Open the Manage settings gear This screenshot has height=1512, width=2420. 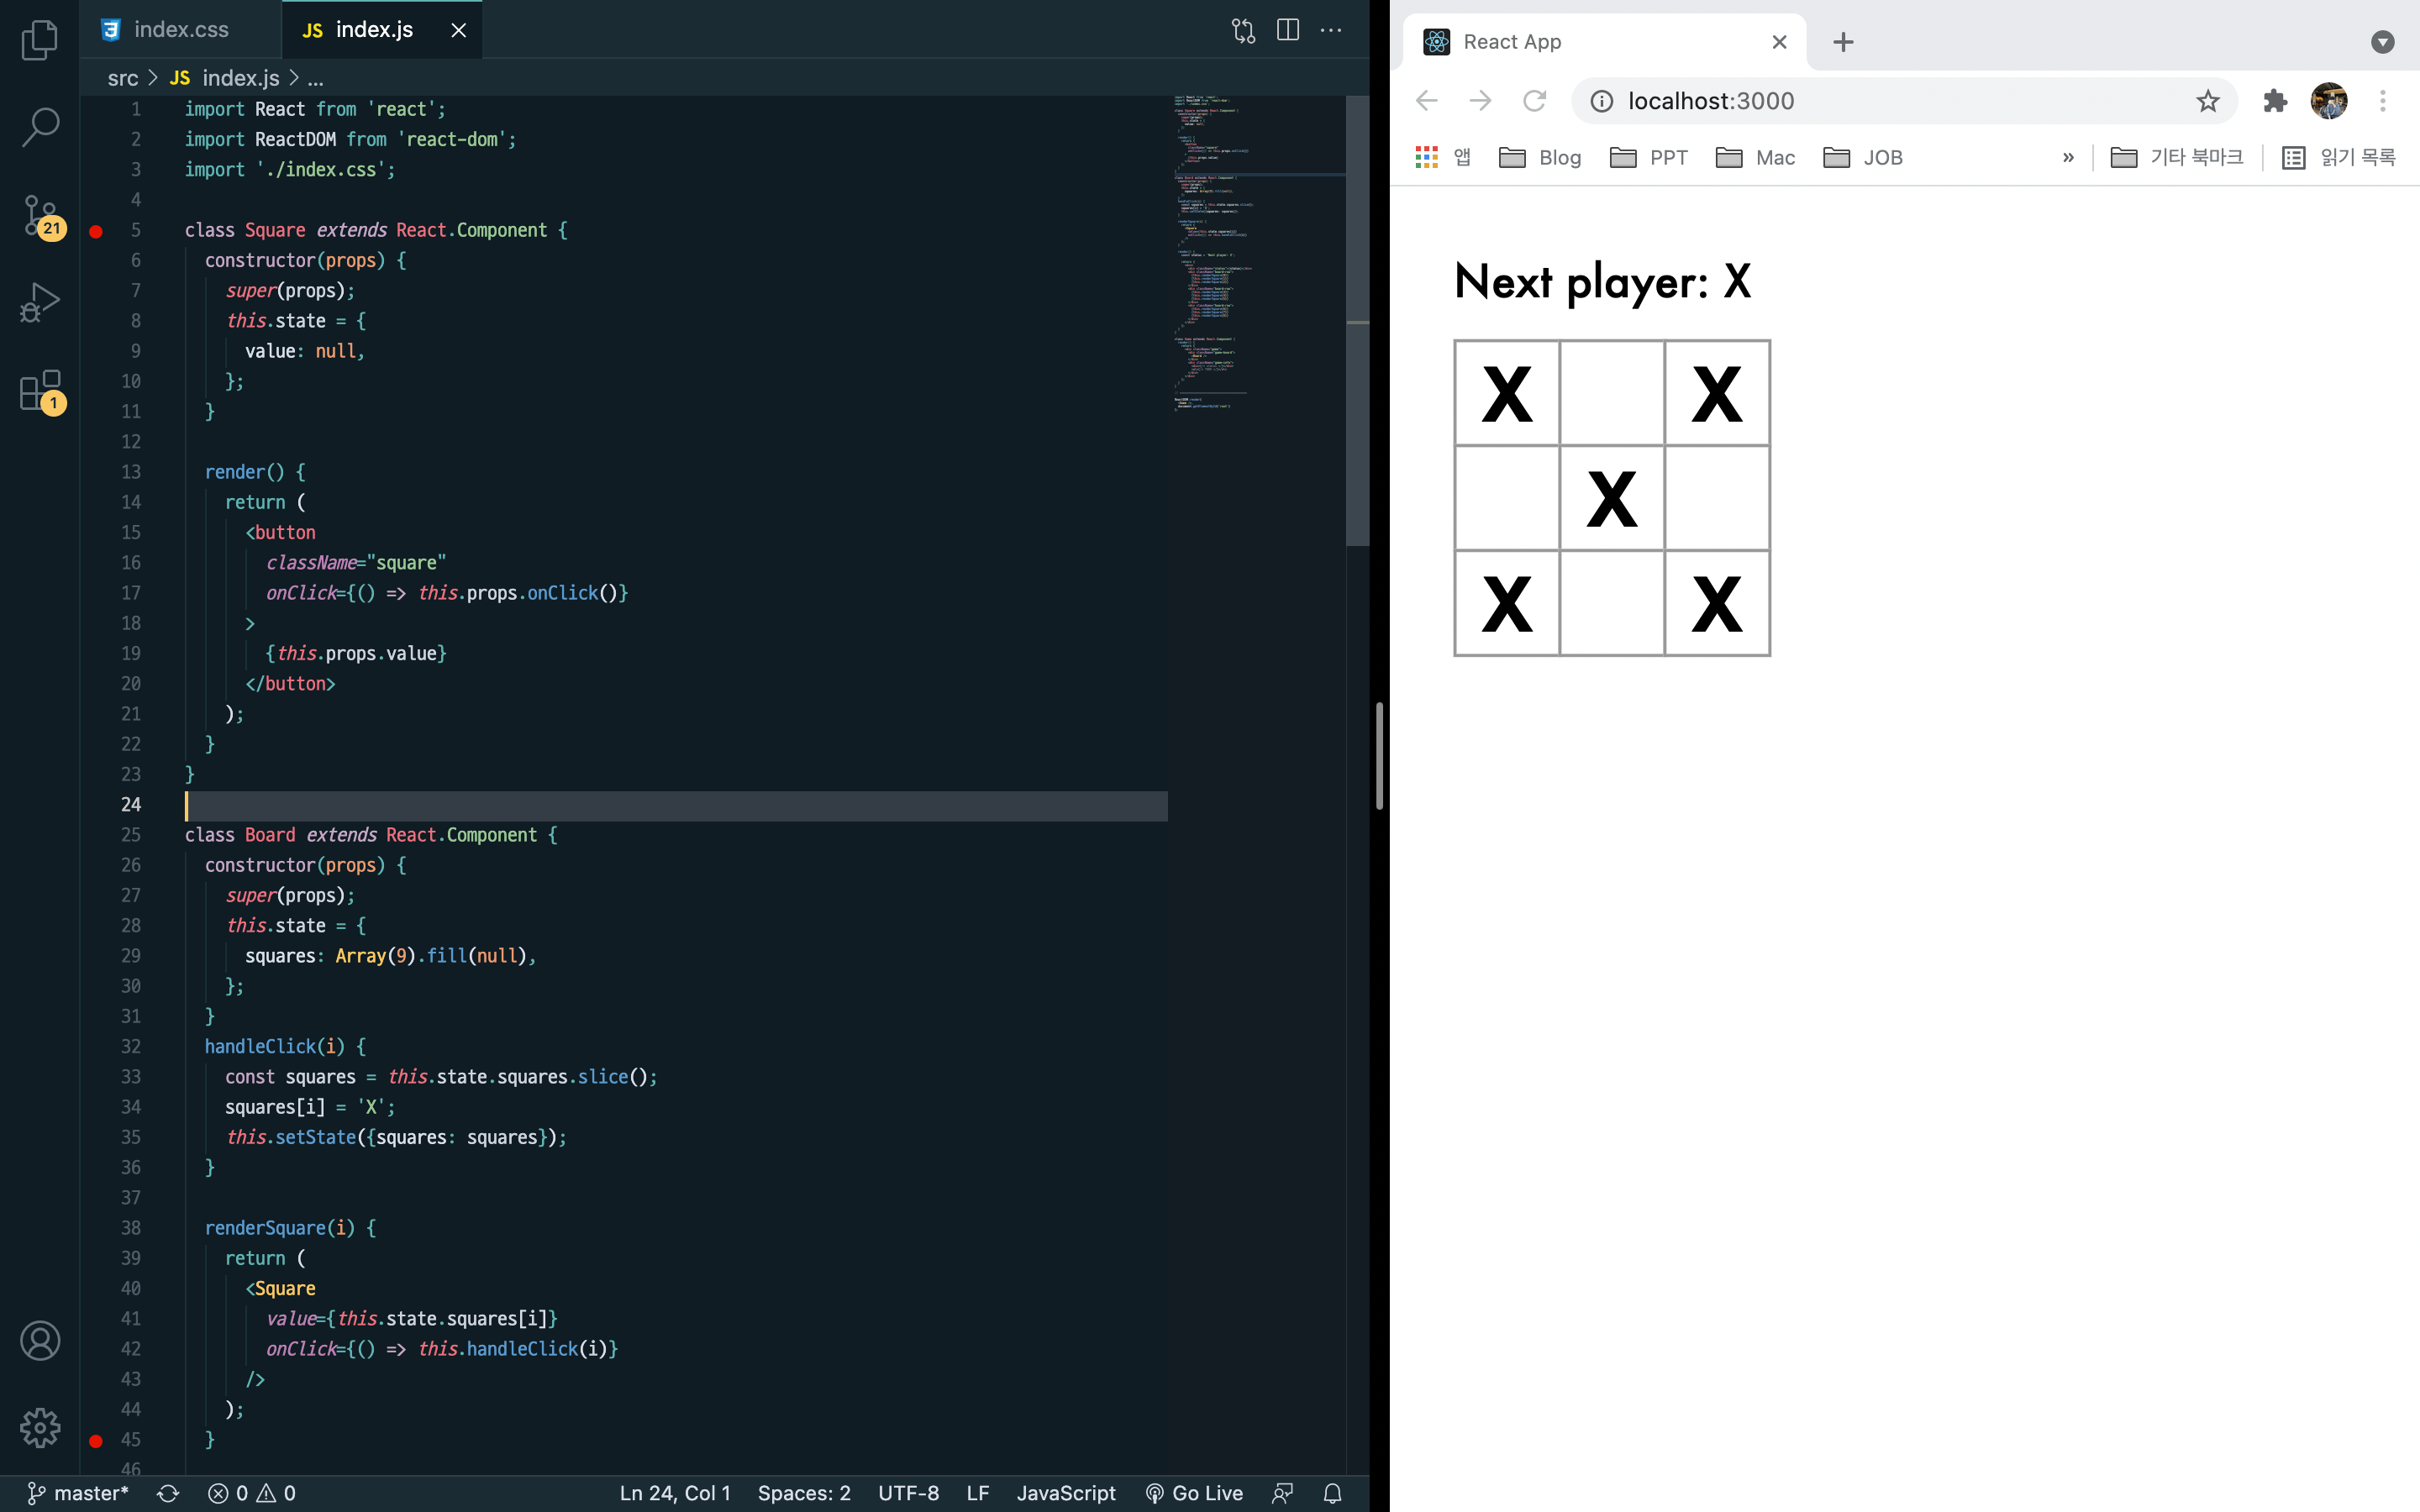click(x=40, y=1427)
